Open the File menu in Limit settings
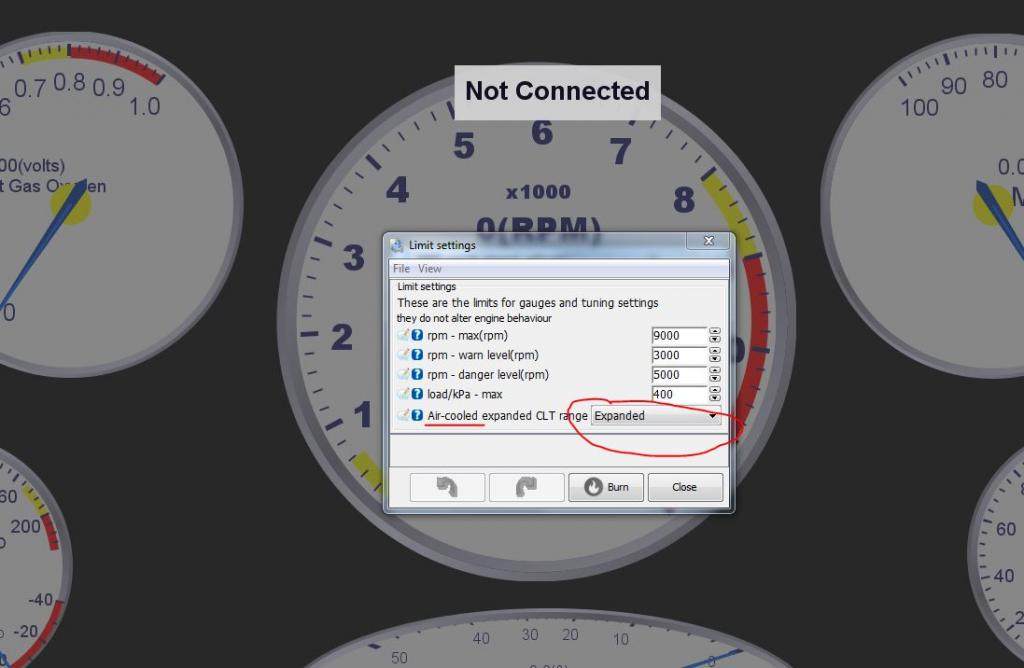This screenshot has height=668, width=1024. coord(401,268)
